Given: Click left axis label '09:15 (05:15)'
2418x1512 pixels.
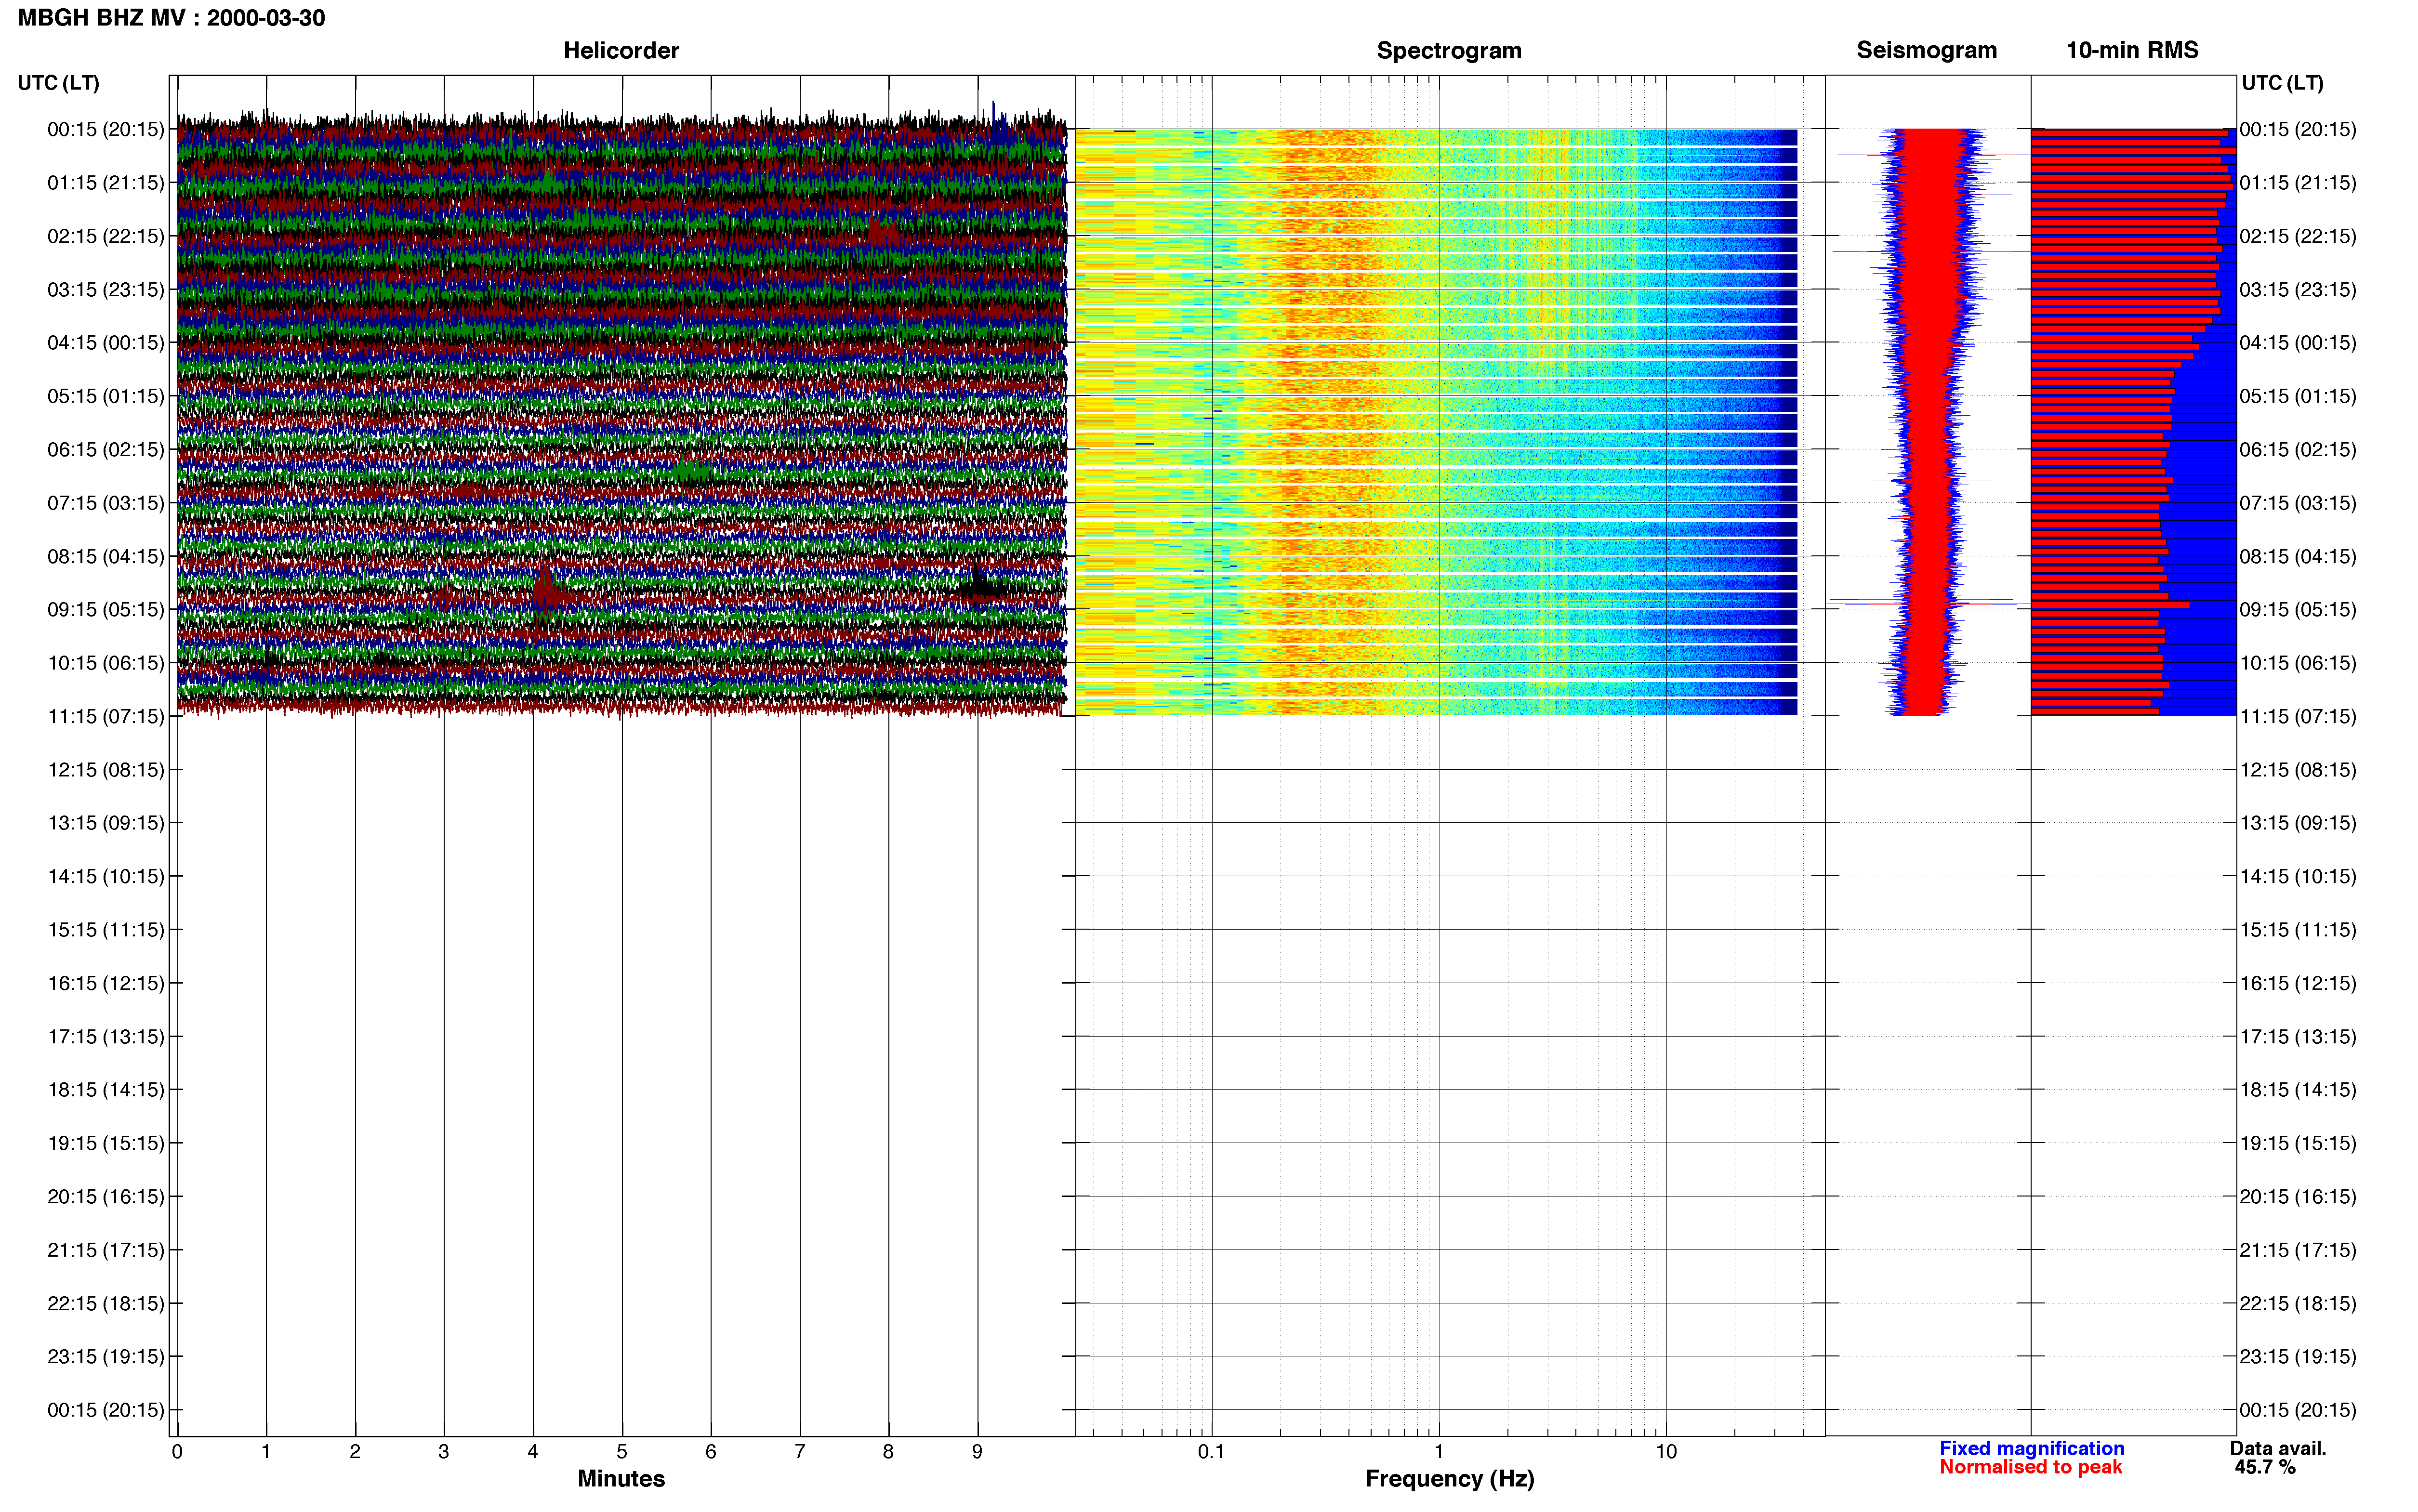Looking at the screenshot, I should pyautogui.click(x=106, y=610).
